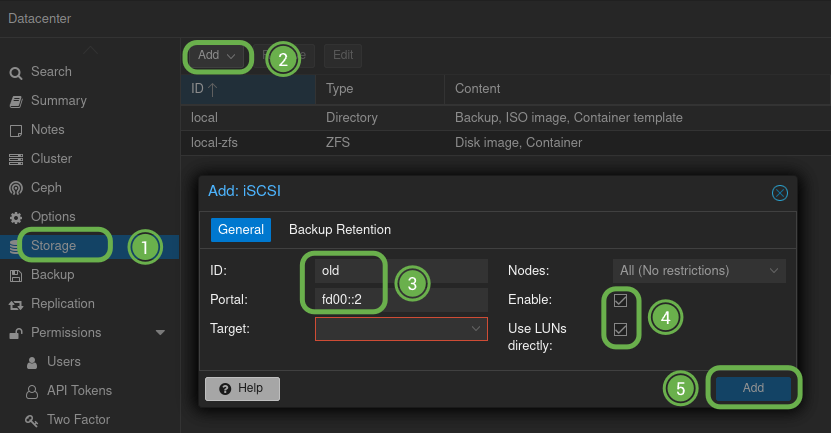Click the question mark Help icon

click(x=225, y=389)
